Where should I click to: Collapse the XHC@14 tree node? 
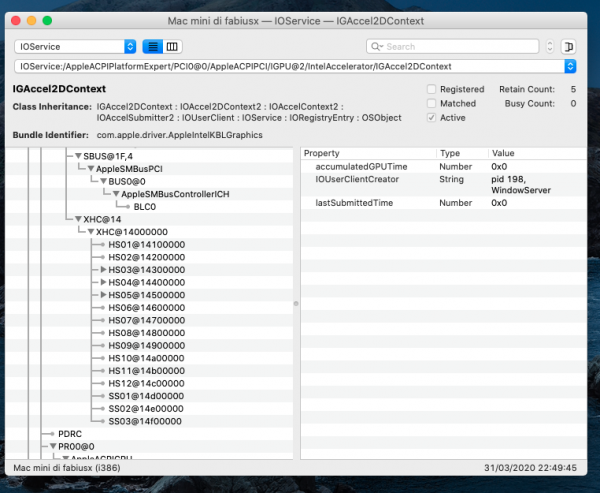(78, 219)
